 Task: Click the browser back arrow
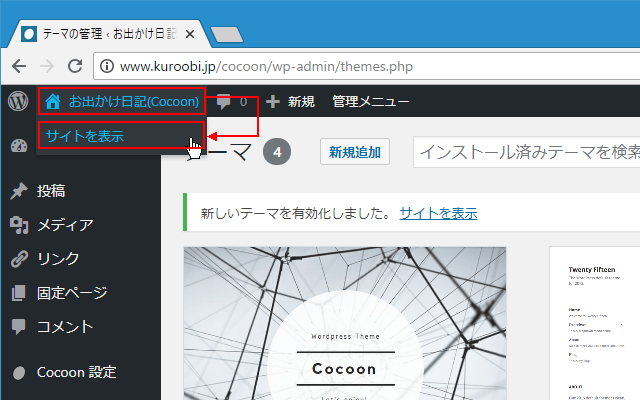(x=19, y=66)
